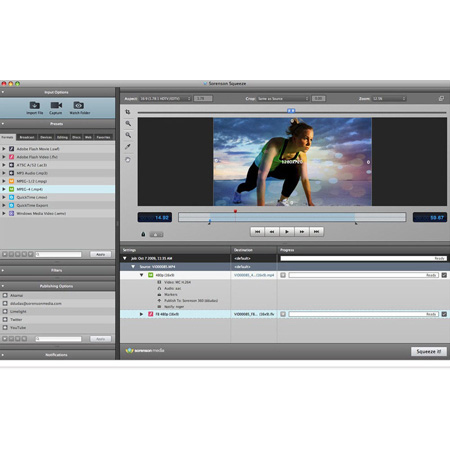The width and height of the screenshot is (450, 450).
Task: Click the green MPEG-4 format icon
Action: pyautogui.click(x=11, y=189)
